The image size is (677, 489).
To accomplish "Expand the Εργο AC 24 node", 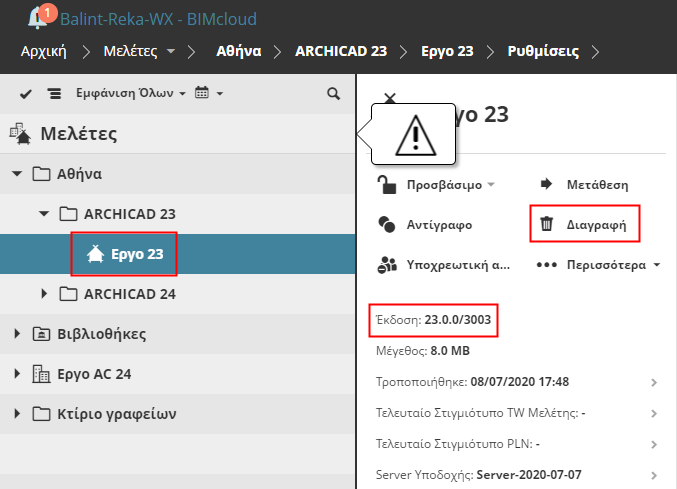I will tap(17, 374).
